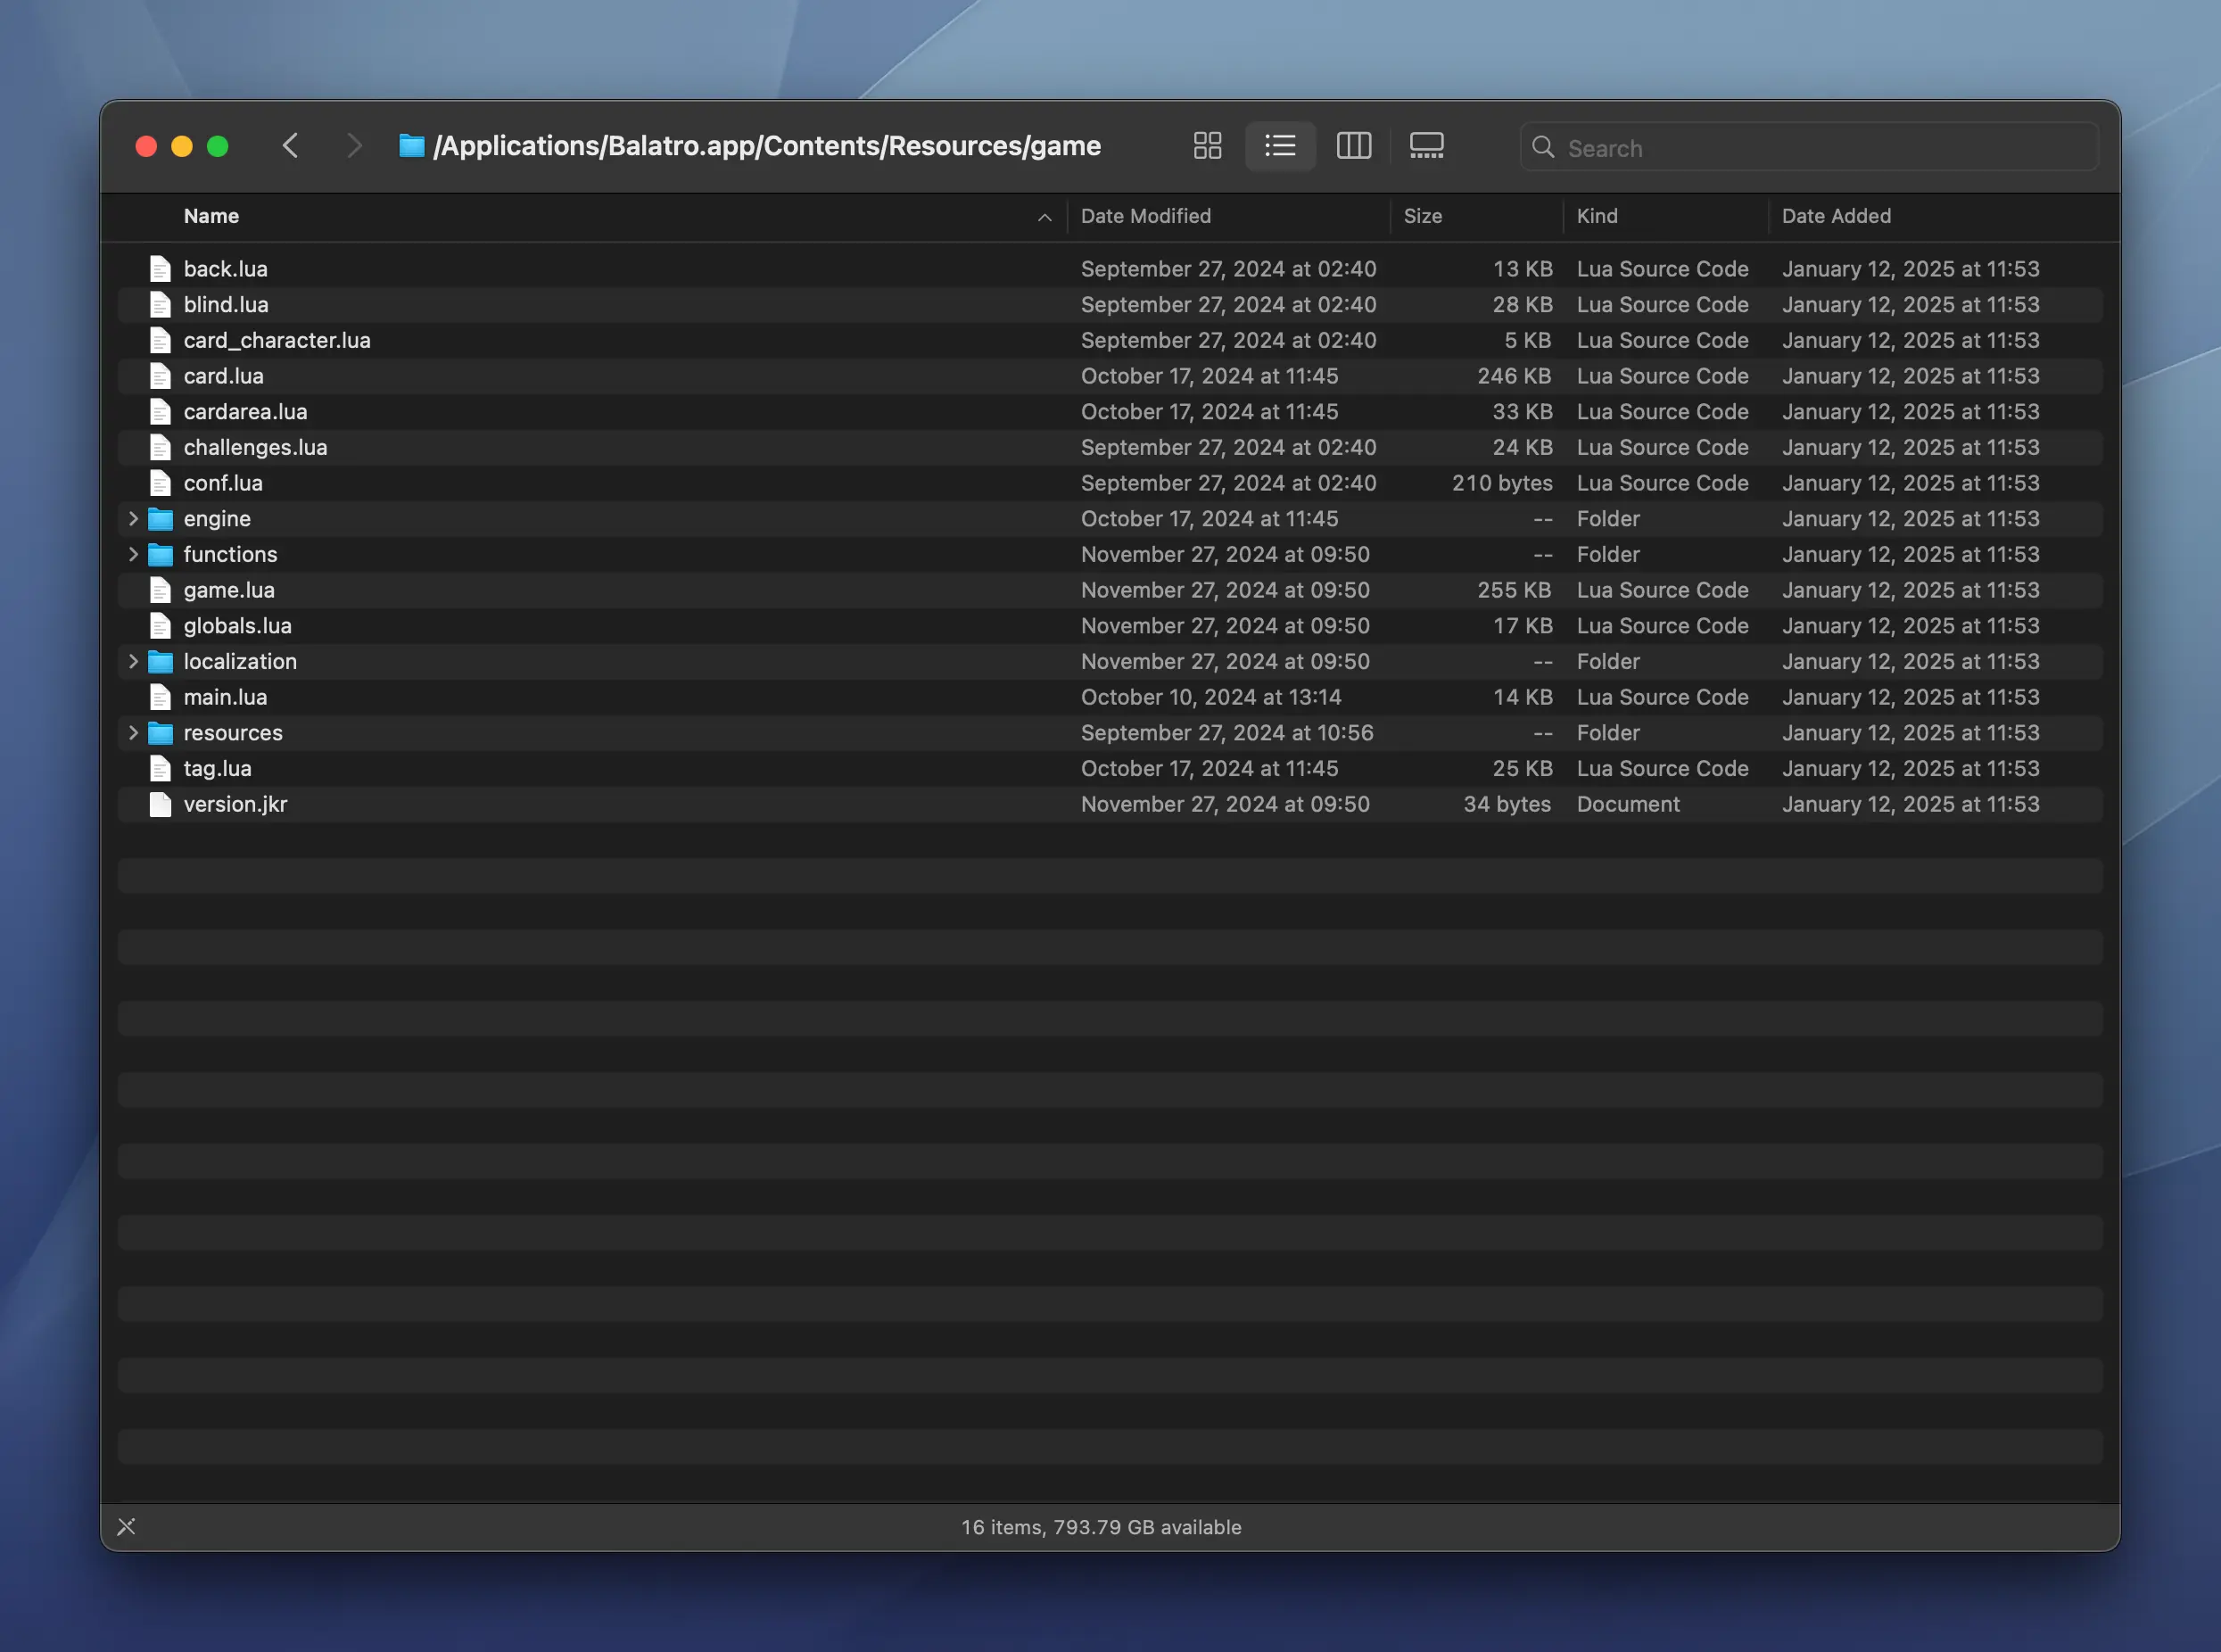Click the magnifying glass search icon

1543,147
